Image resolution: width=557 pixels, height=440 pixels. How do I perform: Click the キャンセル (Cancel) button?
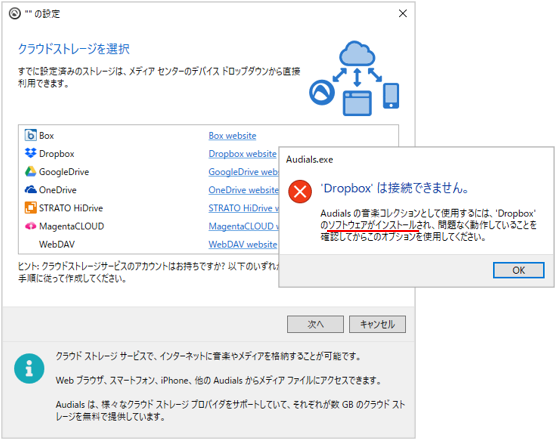pyautogui.click(x=377, y=324)
